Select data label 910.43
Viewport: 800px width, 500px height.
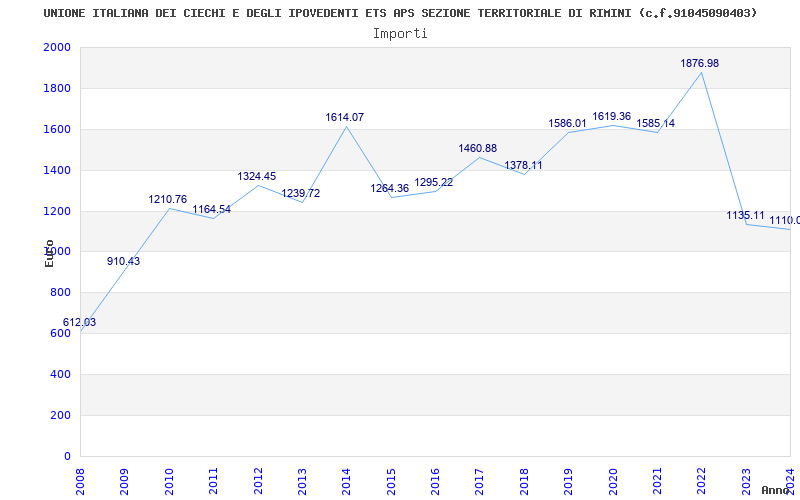[123, 261]
